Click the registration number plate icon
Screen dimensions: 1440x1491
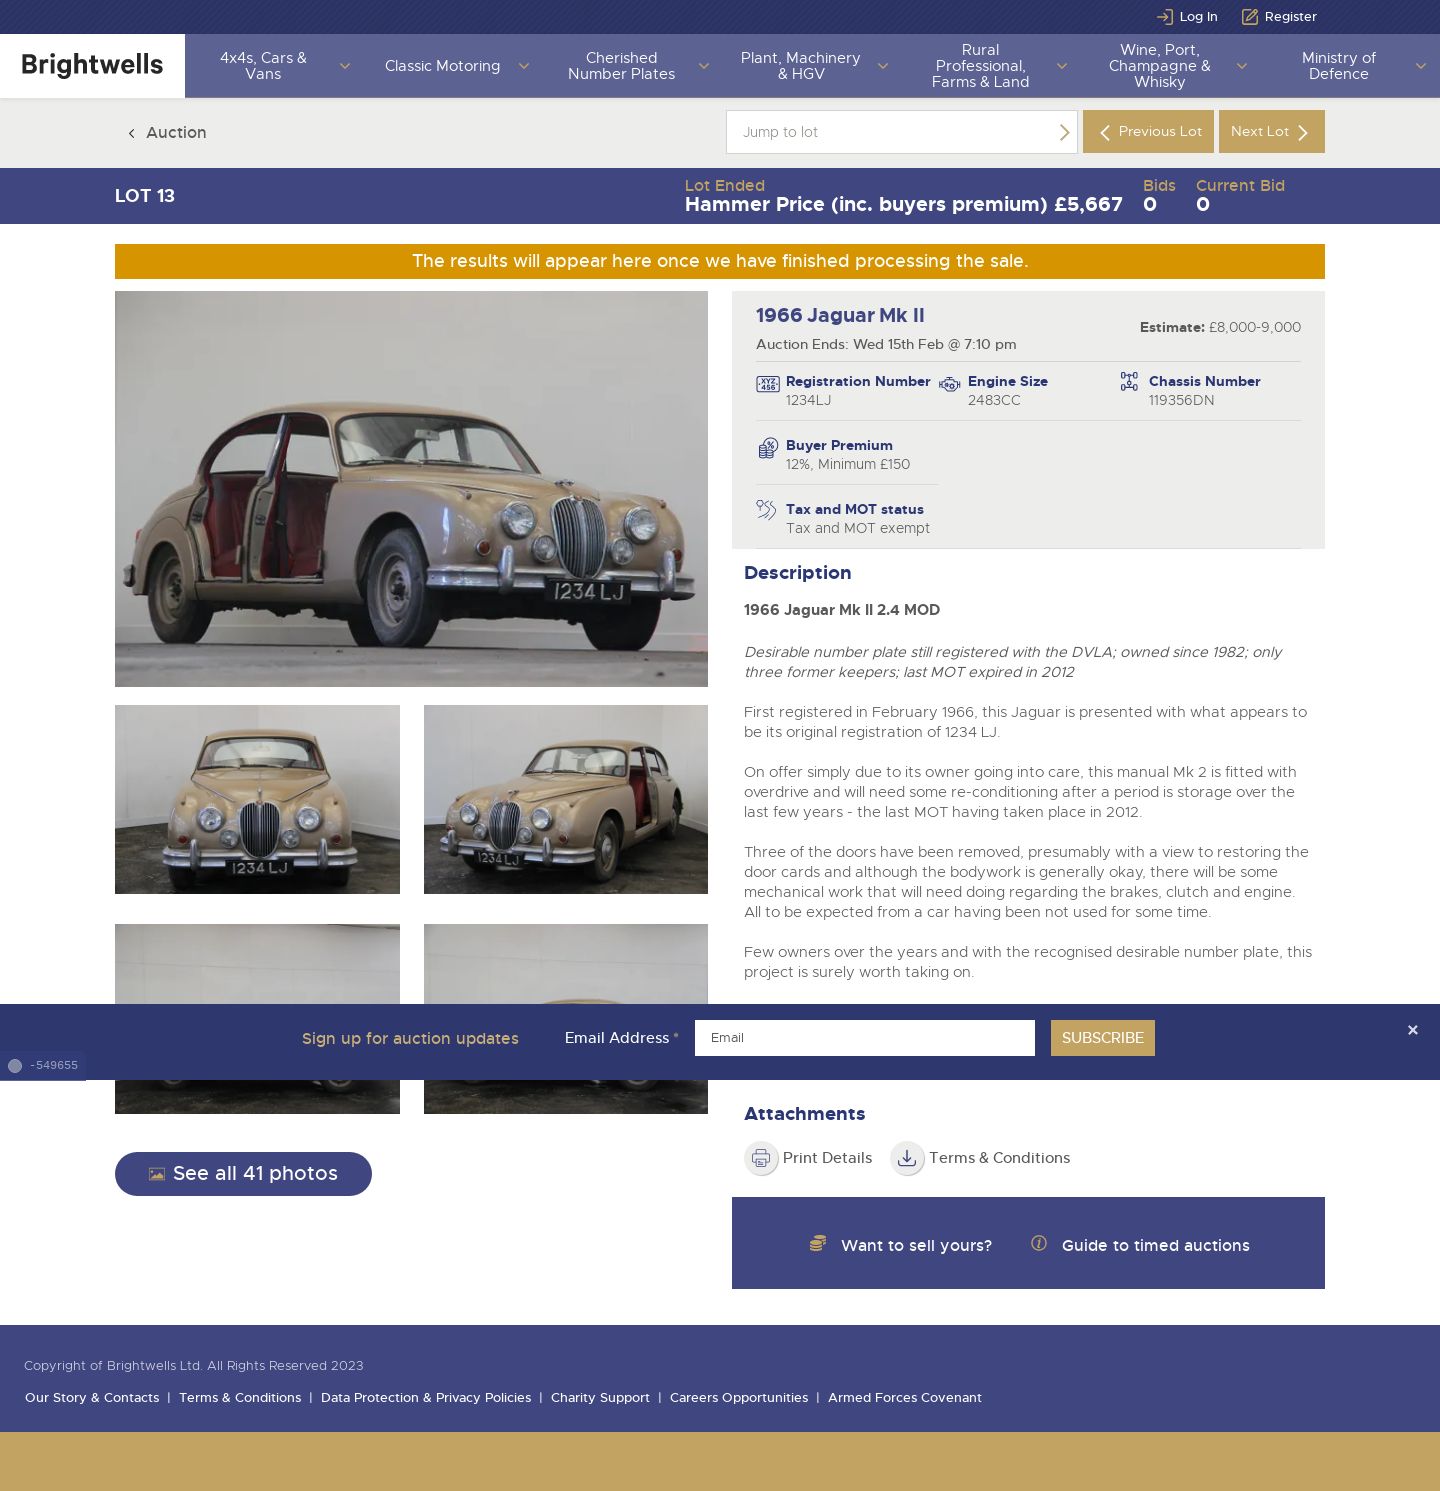click(x=768, y=384)
